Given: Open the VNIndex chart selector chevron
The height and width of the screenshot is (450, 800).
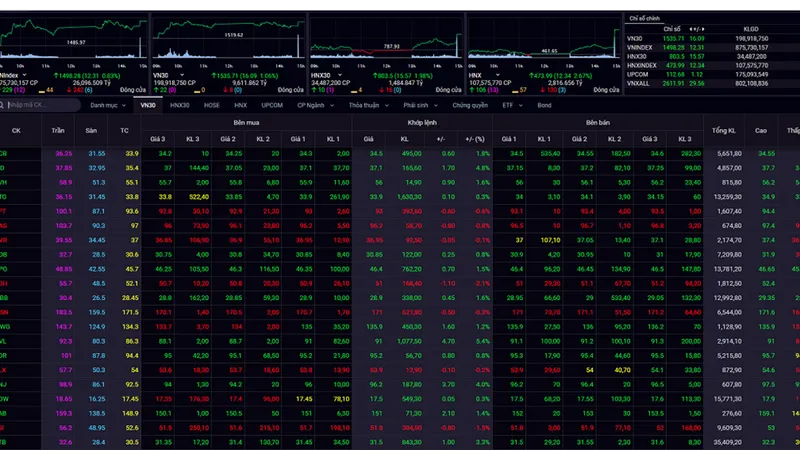Looking at the screenshot, I should pos(24,75).
